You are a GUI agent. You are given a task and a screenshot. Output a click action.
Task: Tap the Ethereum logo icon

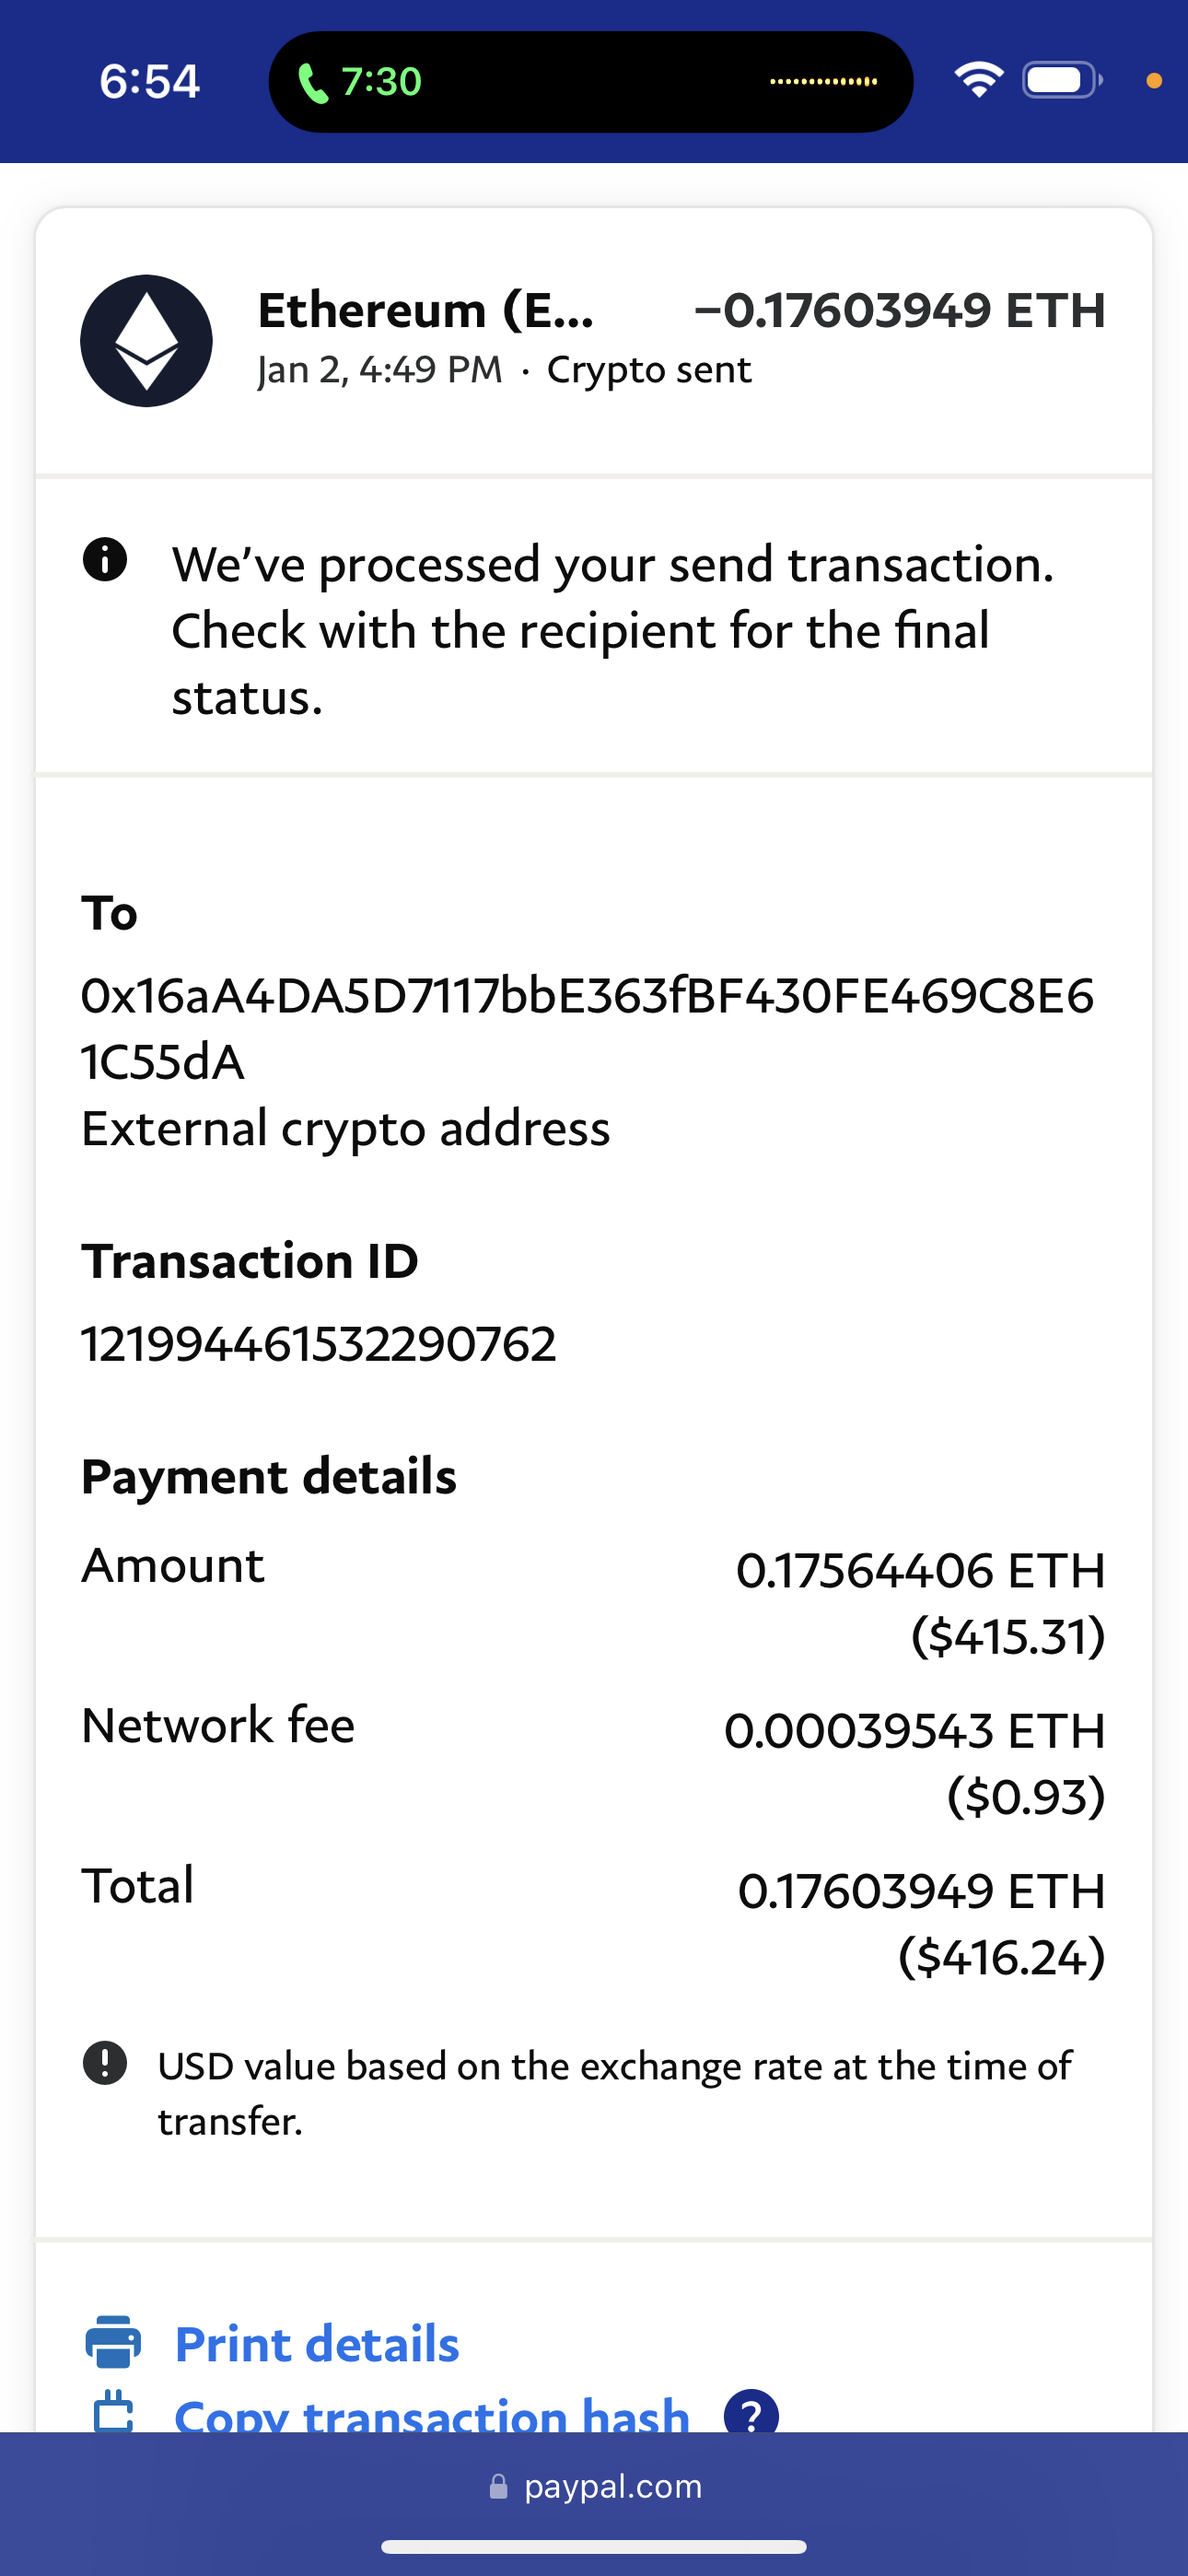click(x=146, y=341)
